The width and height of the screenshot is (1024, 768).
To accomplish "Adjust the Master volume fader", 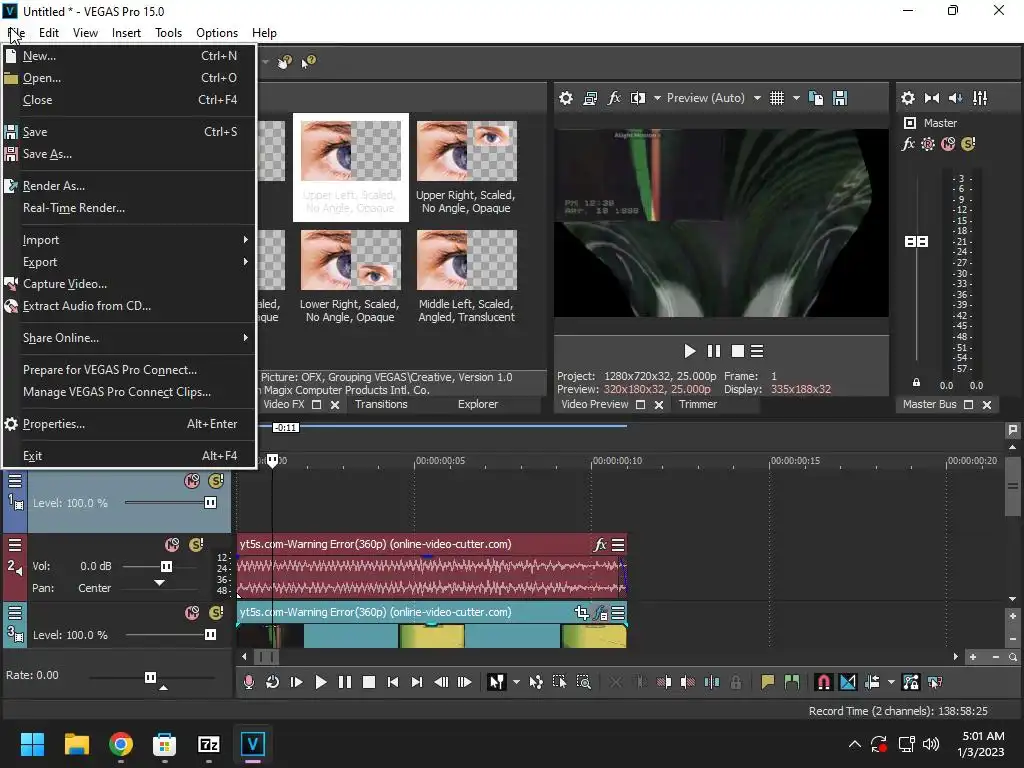I will (x=916, y=242).
